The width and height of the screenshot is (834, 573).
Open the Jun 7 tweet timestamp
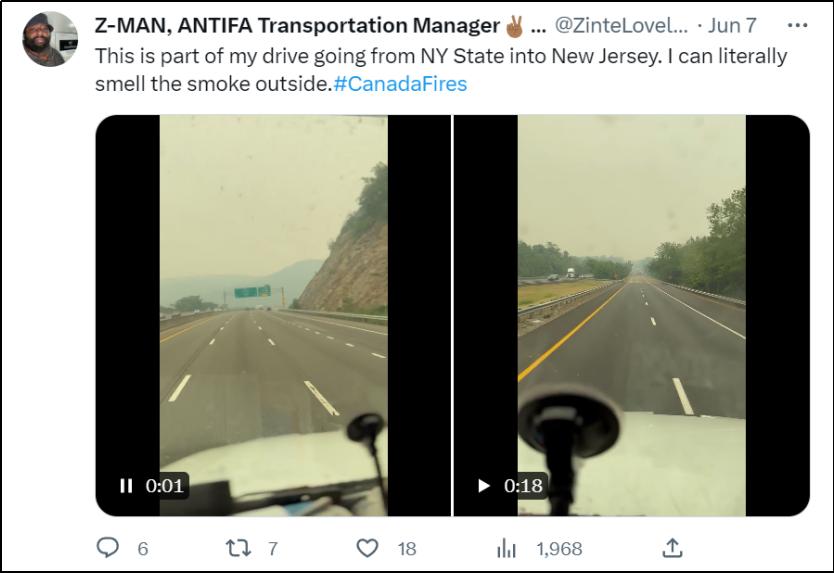(734, 25)
